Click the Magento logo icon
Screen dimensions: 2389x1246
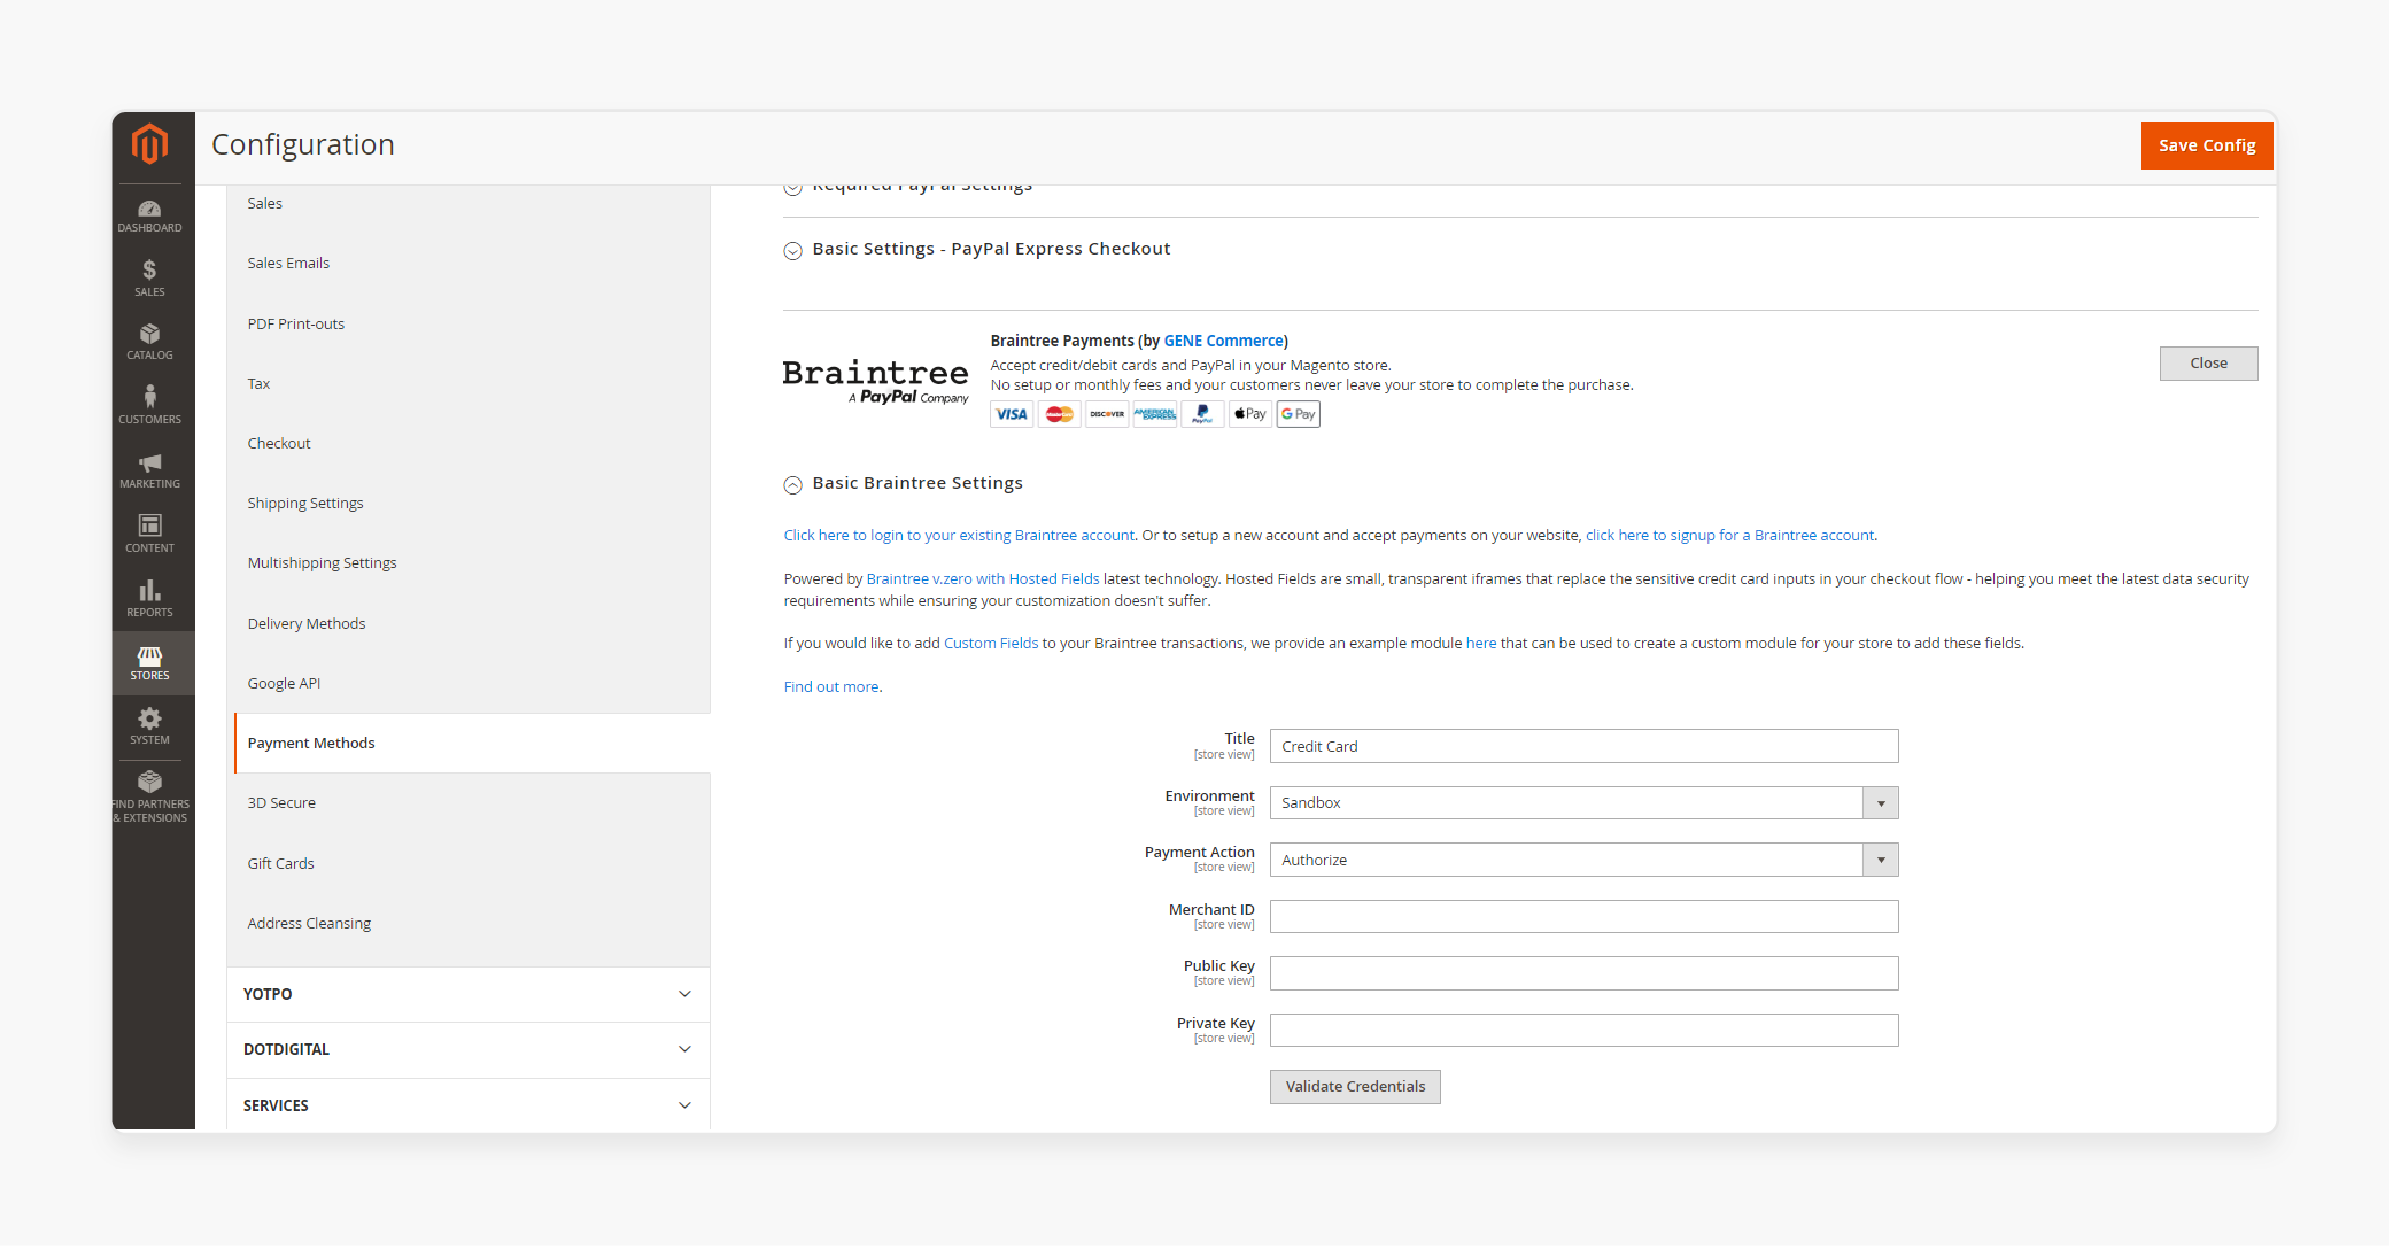(150, 144)
